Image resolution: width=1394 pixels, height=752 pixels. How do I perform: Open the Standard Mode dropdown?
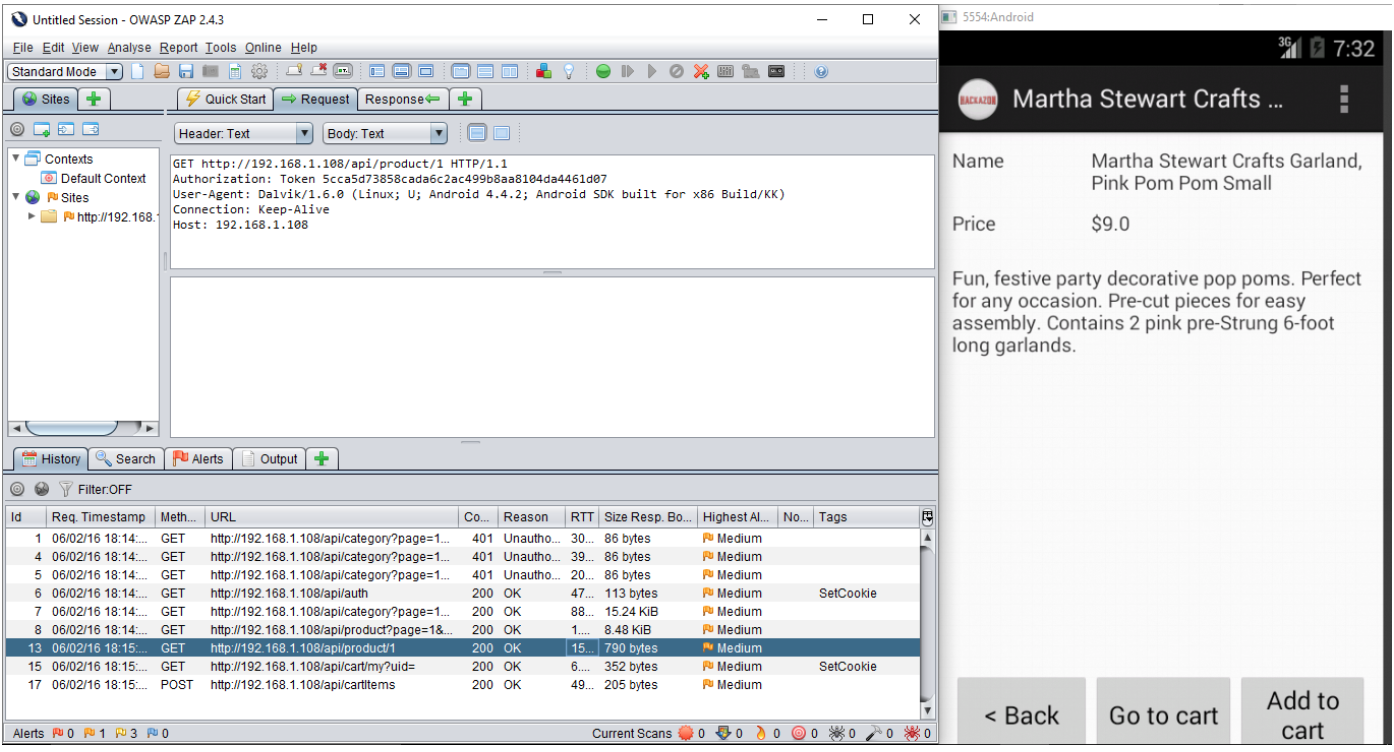65,72
